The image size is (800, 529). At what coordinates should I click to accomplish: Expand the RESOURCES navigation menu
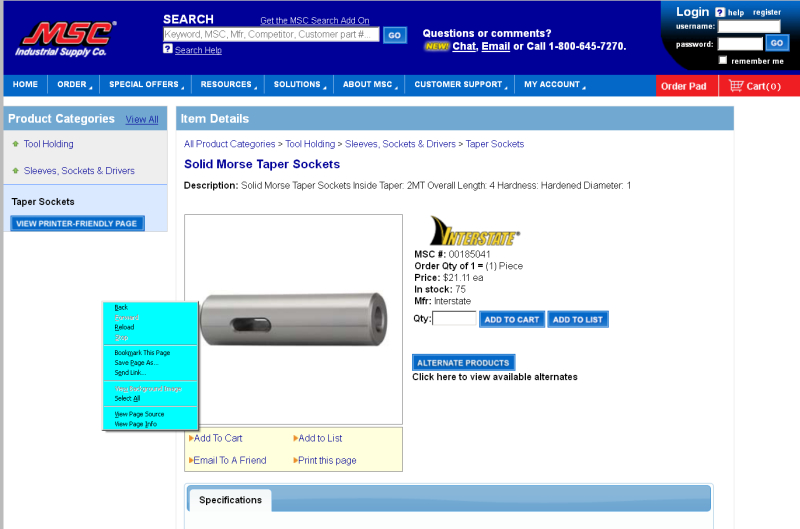coord(229,85)
